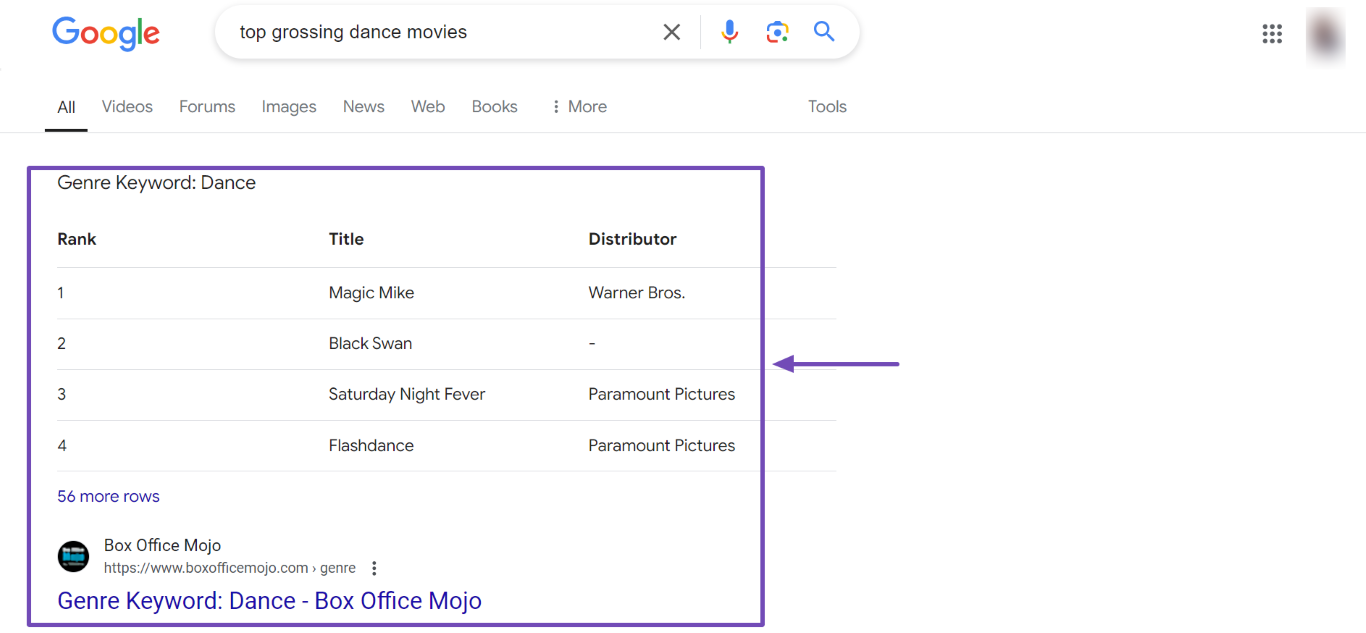This screenshot has width=1366, height=633.
Task: Click the Magic Mike title cell
Action: (x=371, y=293)
